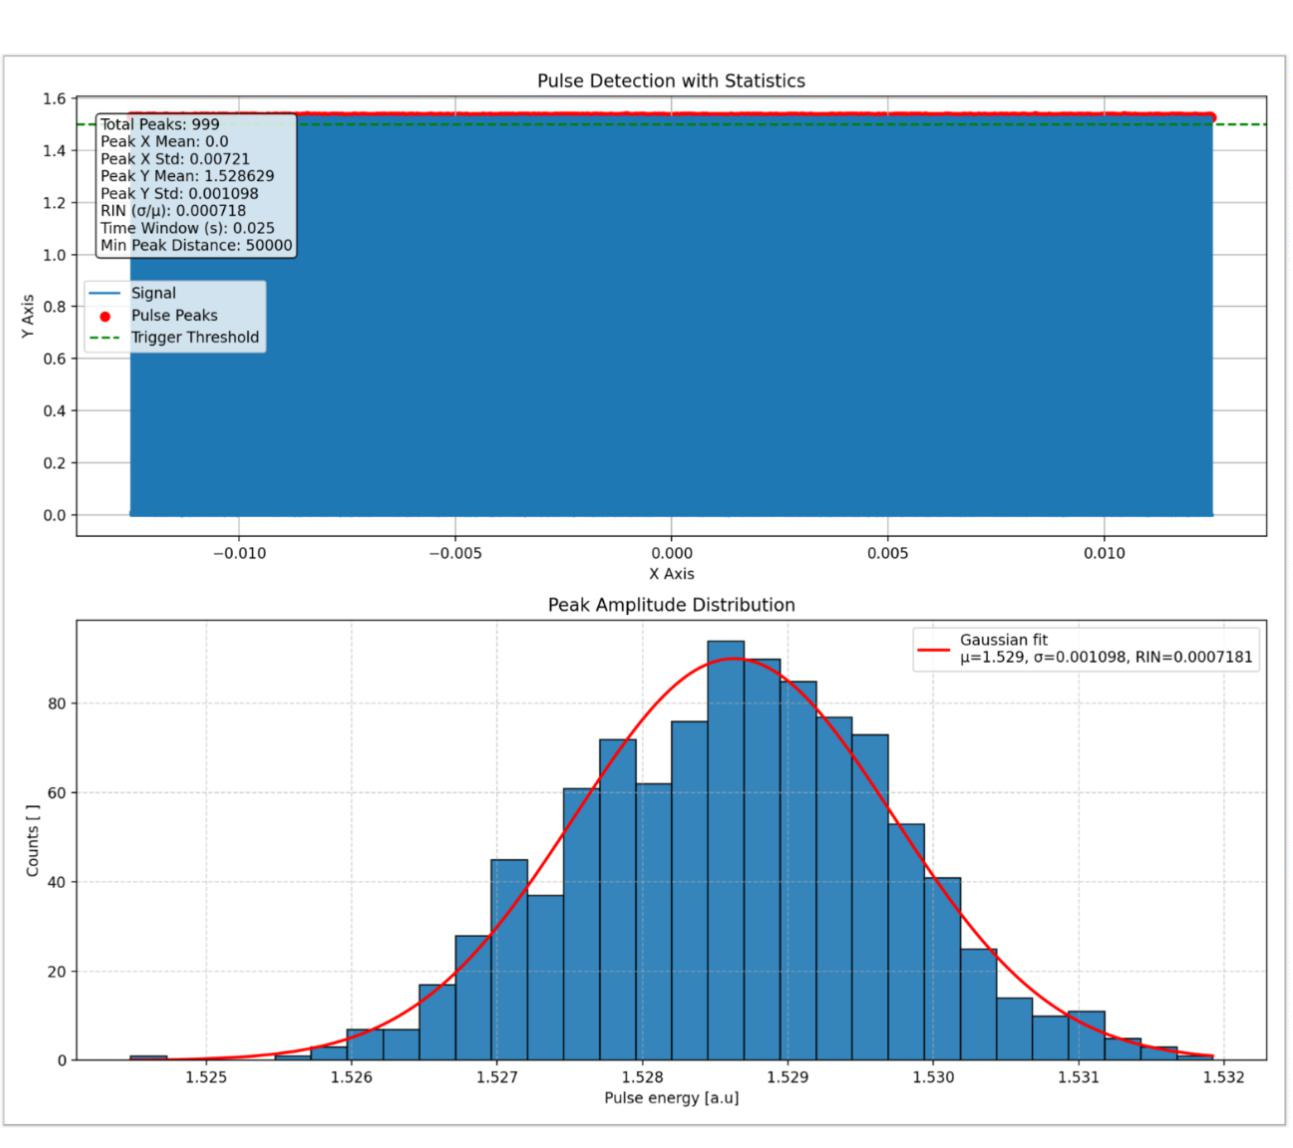Click the 'RIN (σ/μ): 0.000718' statistics line
1293x1148 pixels.
click(173, 211)
